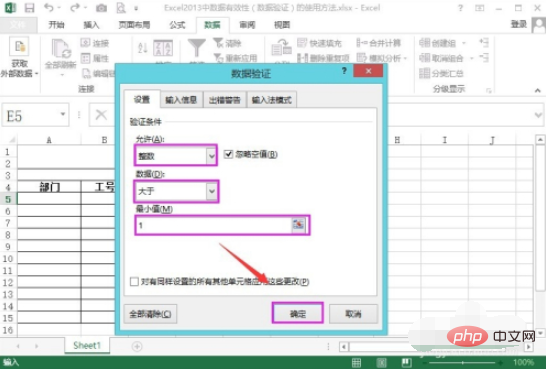Click the 分列 text-to-columns icon
The width and height of the screenshot is (546, 369).
(x=282, y=47)
